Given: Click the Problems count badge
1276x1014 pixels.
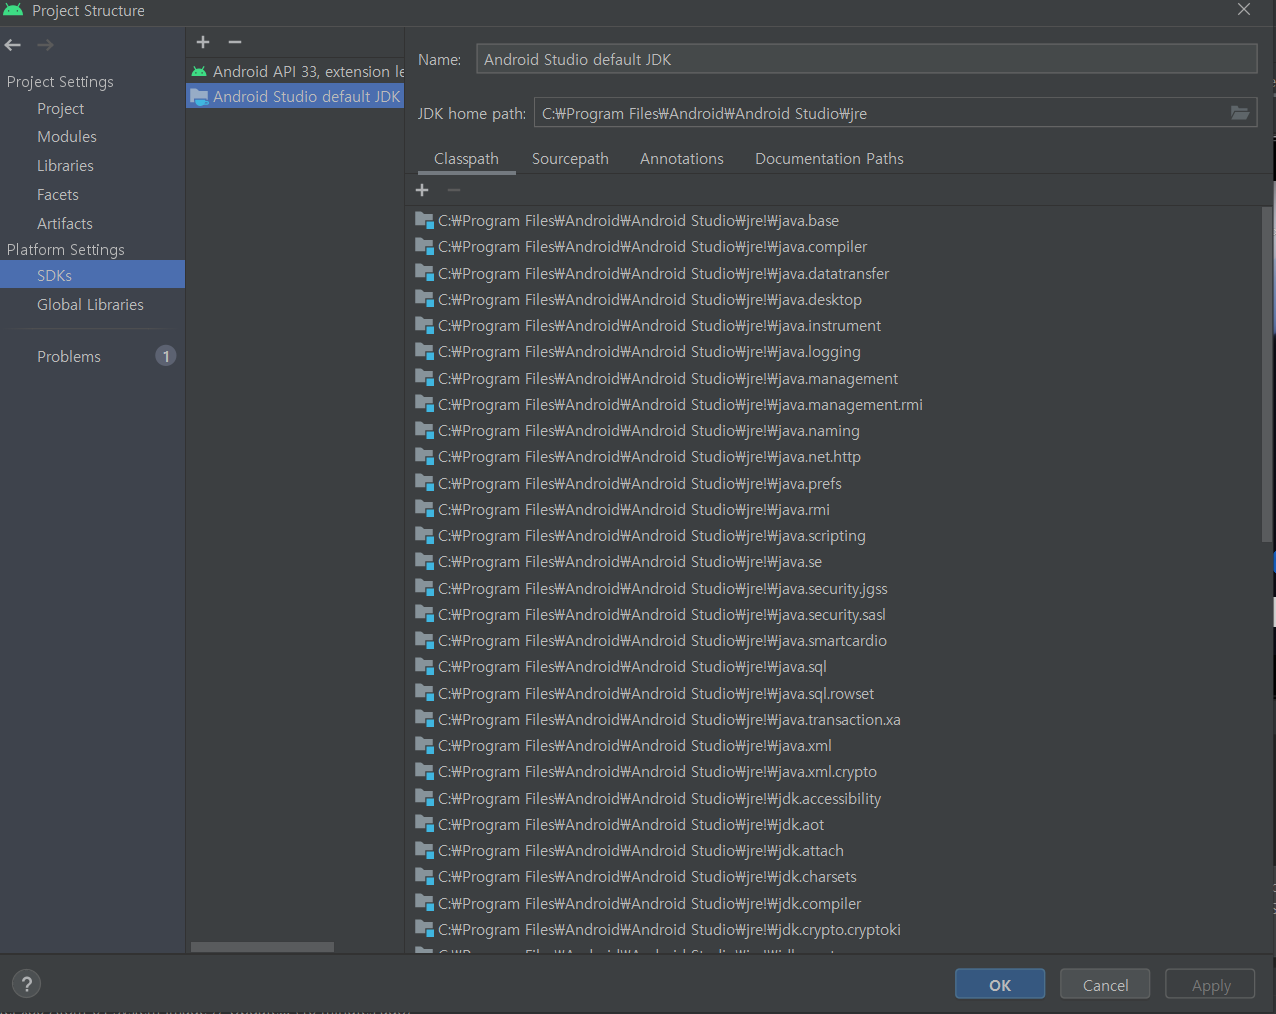Looking at the screenshot, I should click(166, 356).
